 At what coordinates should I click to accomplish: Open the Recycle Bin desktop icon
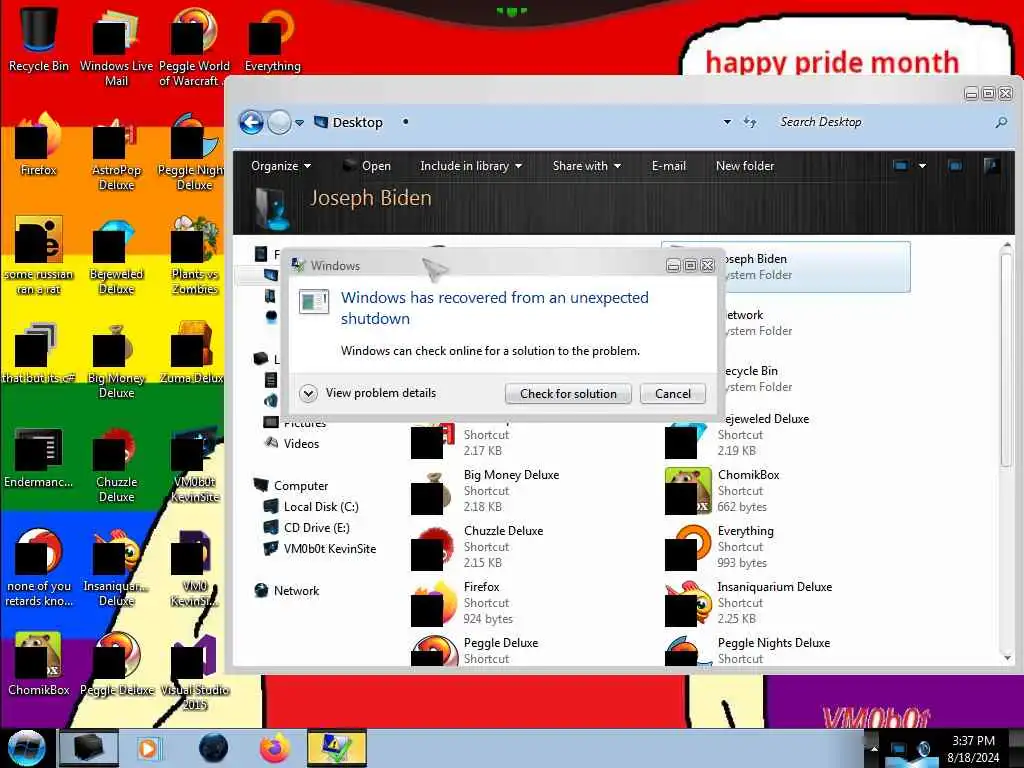(x=38, y=39)
